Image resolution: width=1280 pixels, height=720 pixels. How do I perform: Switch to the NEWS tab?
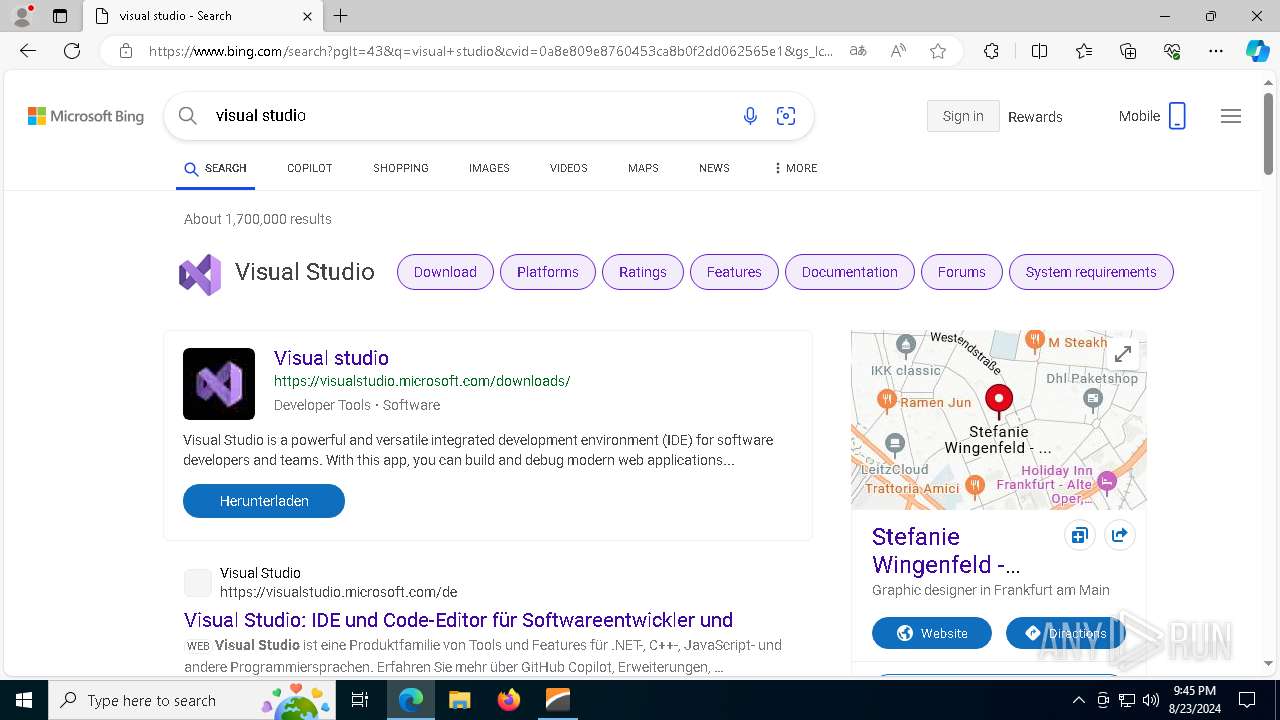(714, 168)
